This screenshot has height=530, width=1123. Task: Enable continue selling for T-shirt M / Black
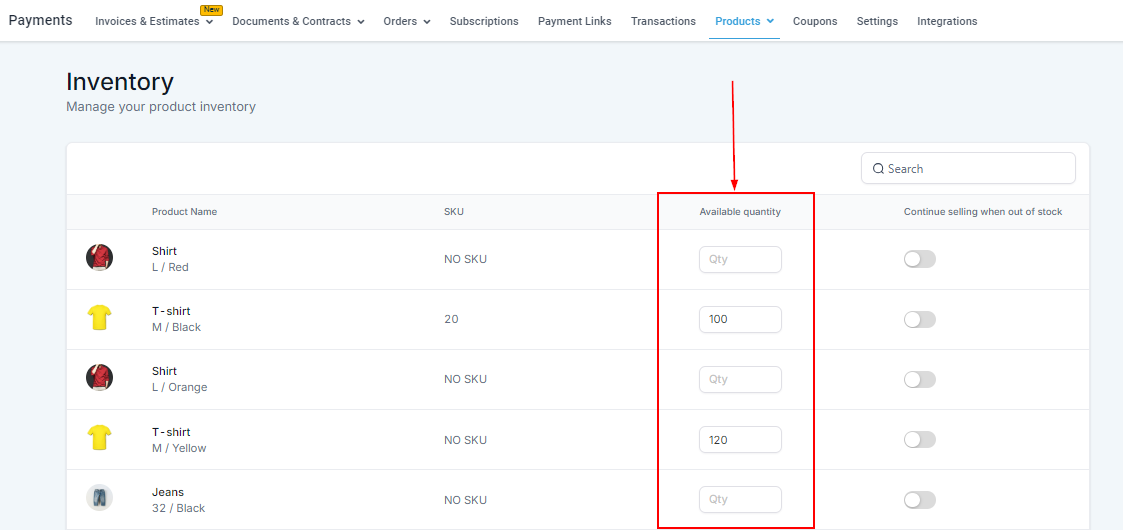(920, 319)
